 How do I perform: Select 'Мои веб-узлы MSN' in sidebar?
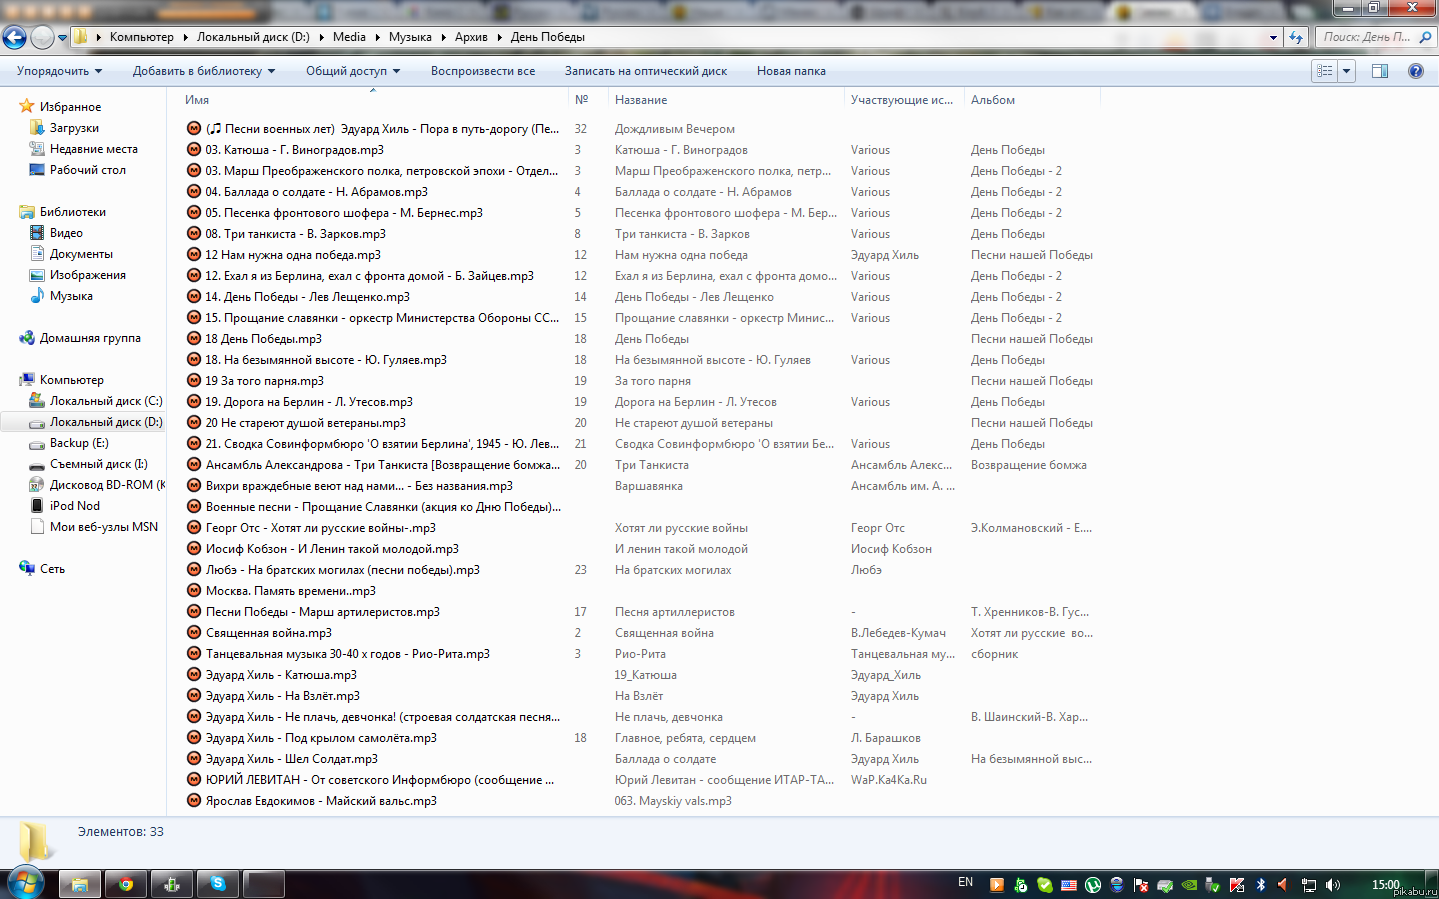[104, 527]
